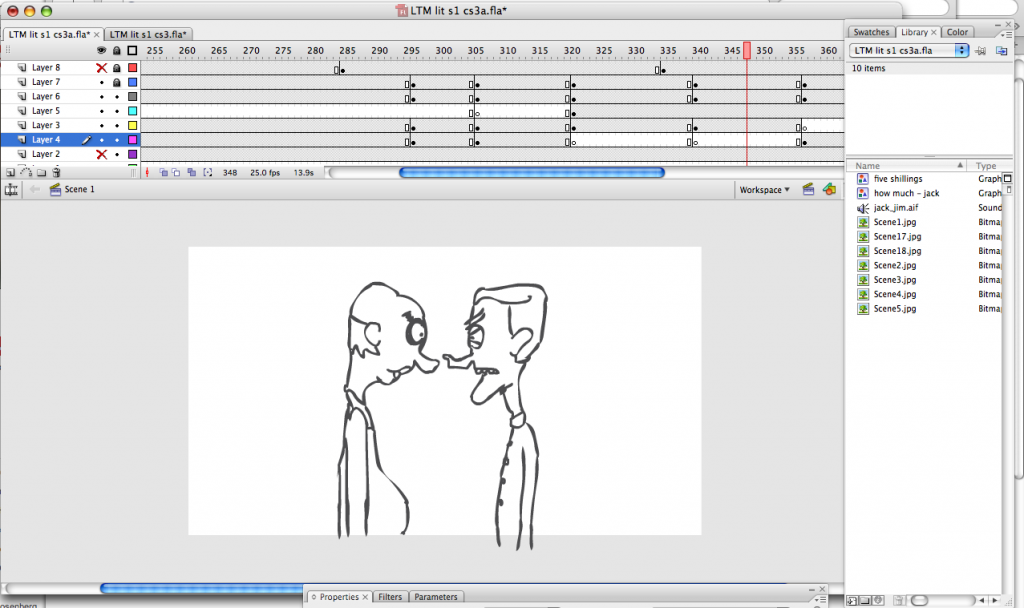The width and height of the screenshot is (1024, 608).
Task: Show the hidden Layer 8
Action: pos(101,68)
